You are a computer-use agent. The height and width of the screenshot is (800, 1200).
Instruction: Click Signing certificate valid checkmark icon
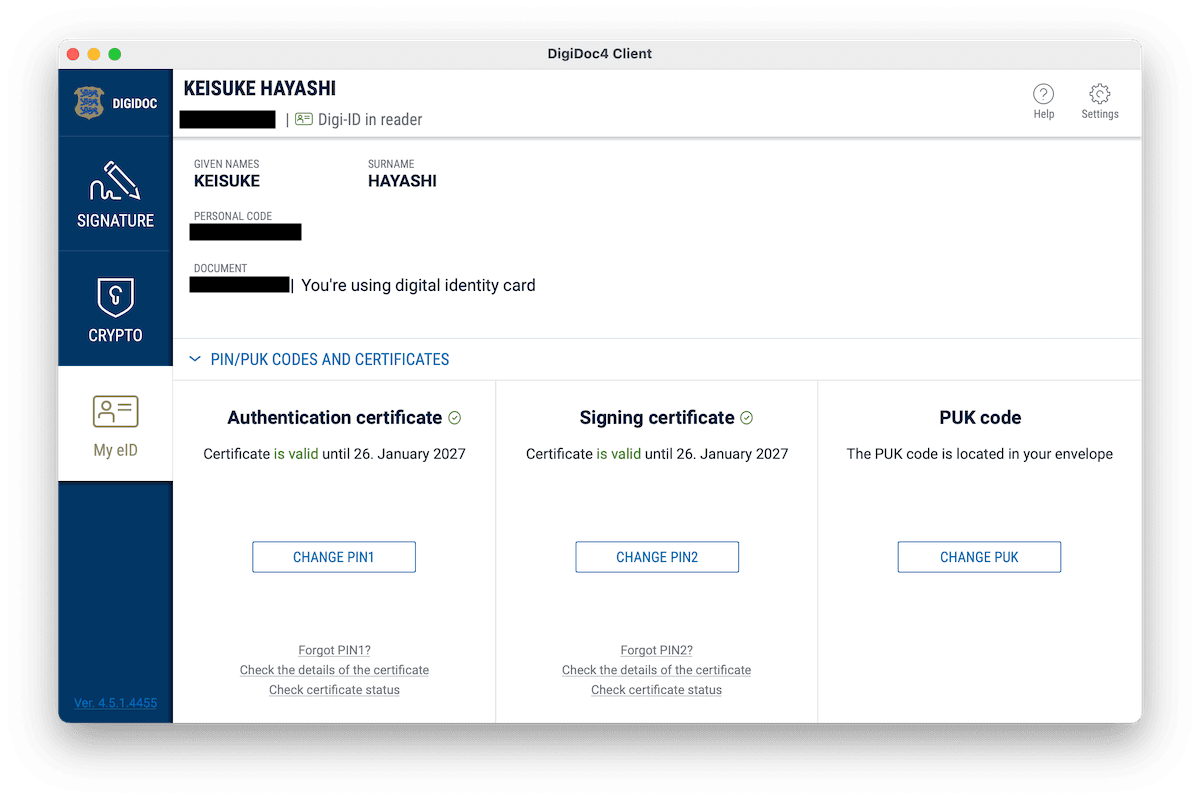pos(746,418)
